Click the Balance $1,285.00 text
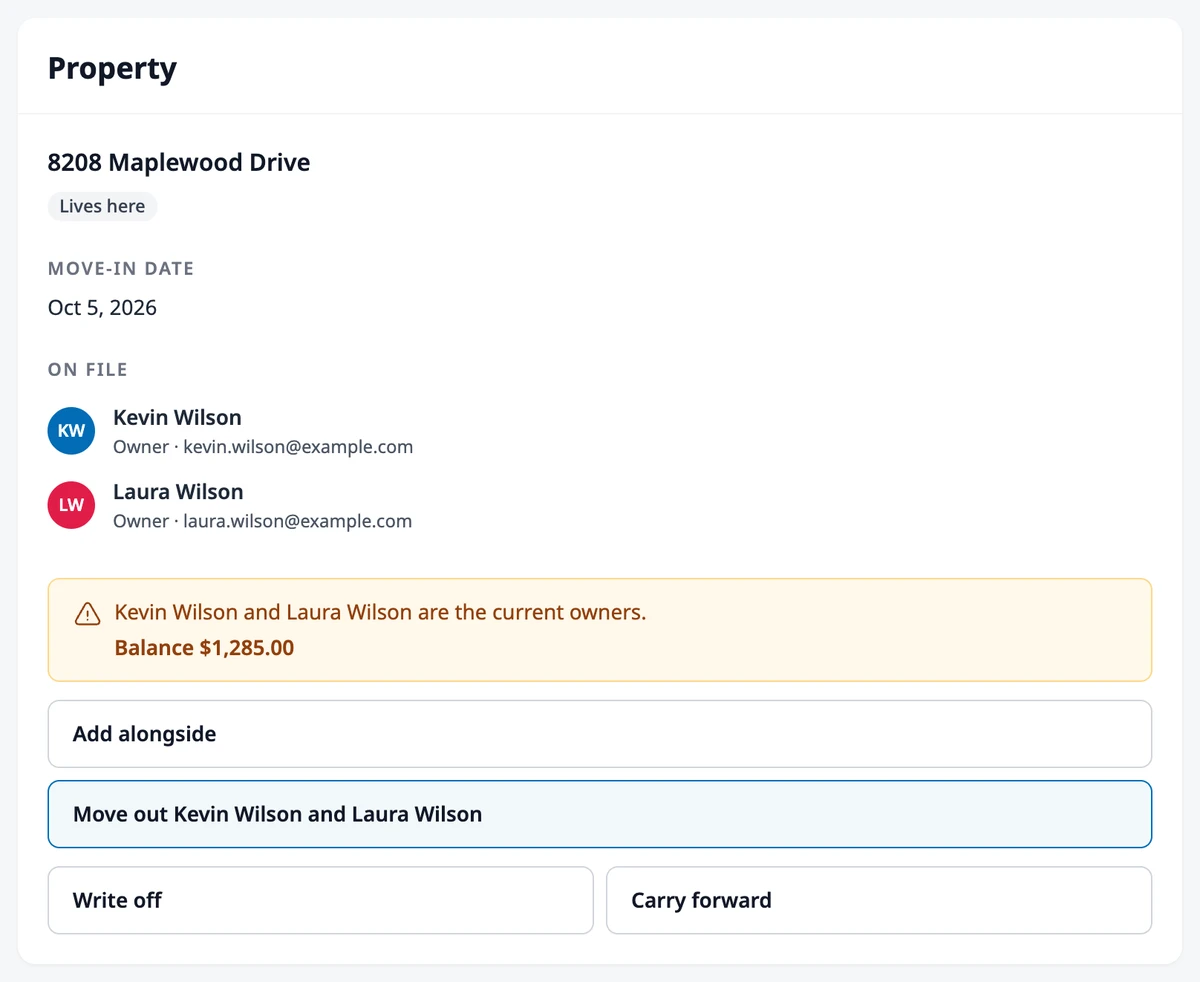Screen dimensions: 1200x982 pos(204,647)
